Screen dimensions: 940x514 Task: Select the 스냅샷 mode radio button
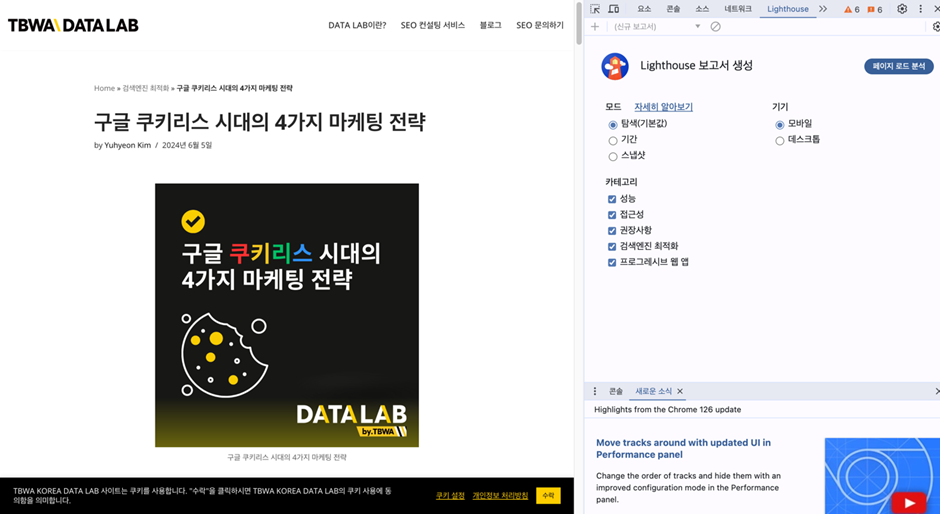(613, 156)
